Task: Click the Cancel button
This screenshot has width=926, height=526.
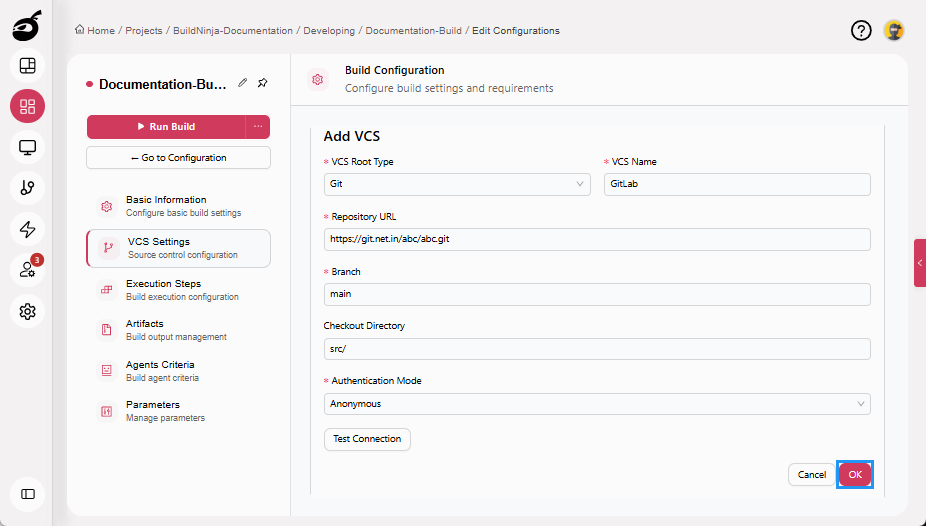Action: pyautogui.click(x=812, y=475)
